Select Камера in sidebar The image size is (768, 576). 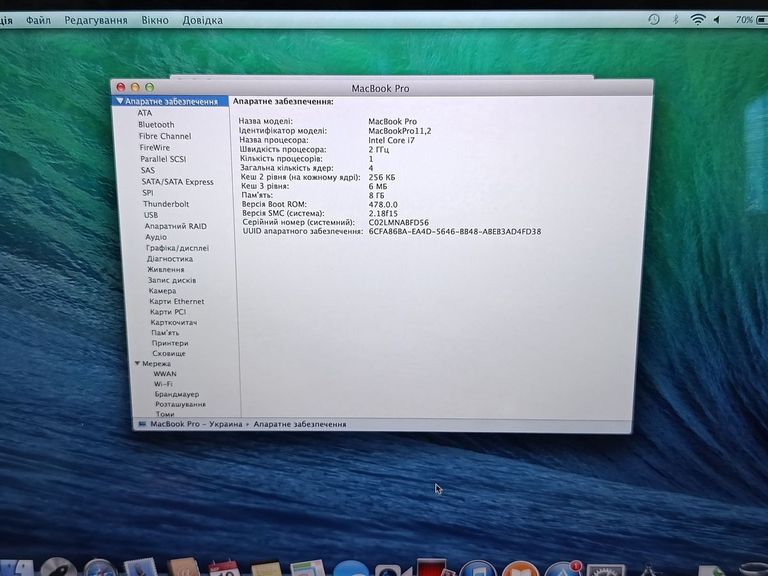coord(162,290)
